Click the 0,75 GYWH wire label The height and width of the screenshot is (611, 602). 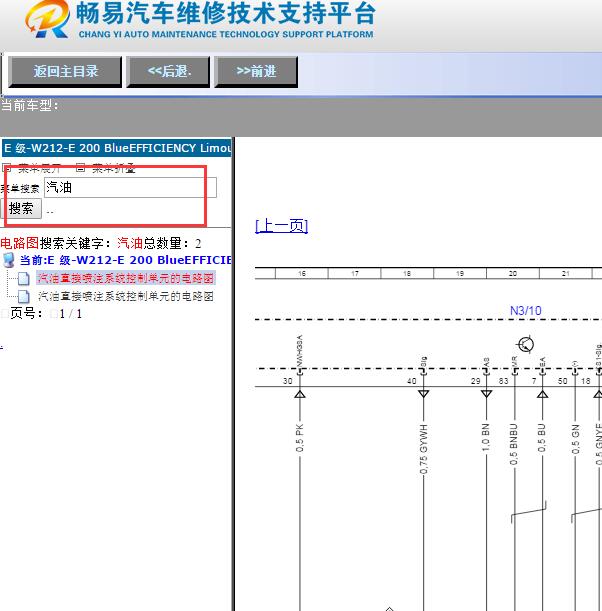(x=424, y=449)
